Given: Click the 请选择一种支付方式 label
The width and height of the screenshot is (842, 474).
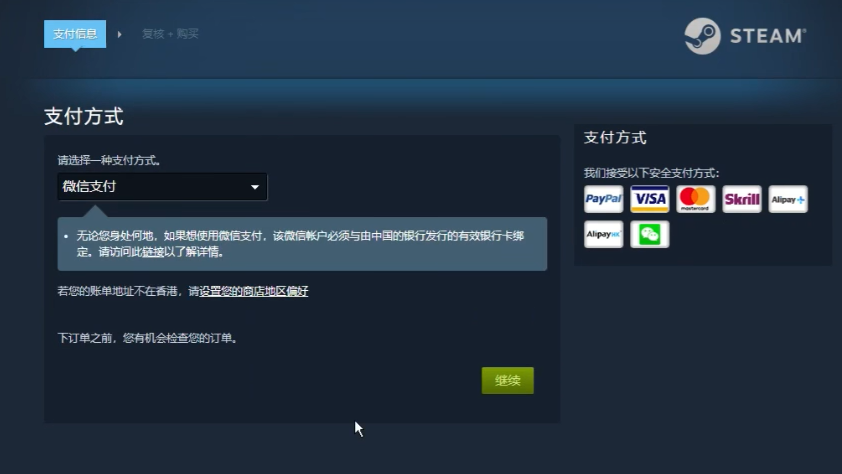Looking at the screenshot, I should pyautogui.click(x=109, y=160).
